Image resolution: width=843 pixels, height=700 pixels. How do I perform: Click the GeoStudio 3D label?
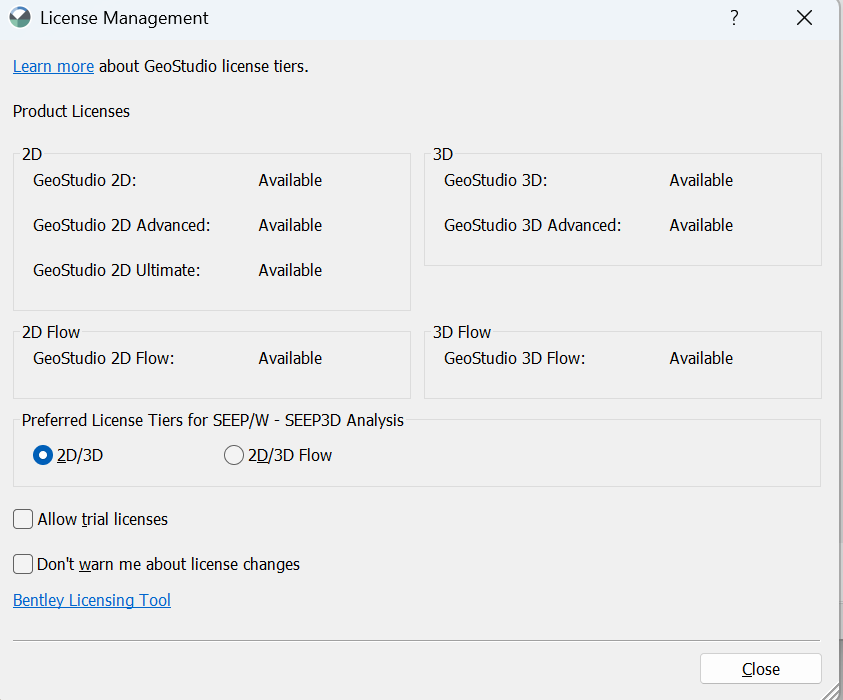click(x=495, y=180)
